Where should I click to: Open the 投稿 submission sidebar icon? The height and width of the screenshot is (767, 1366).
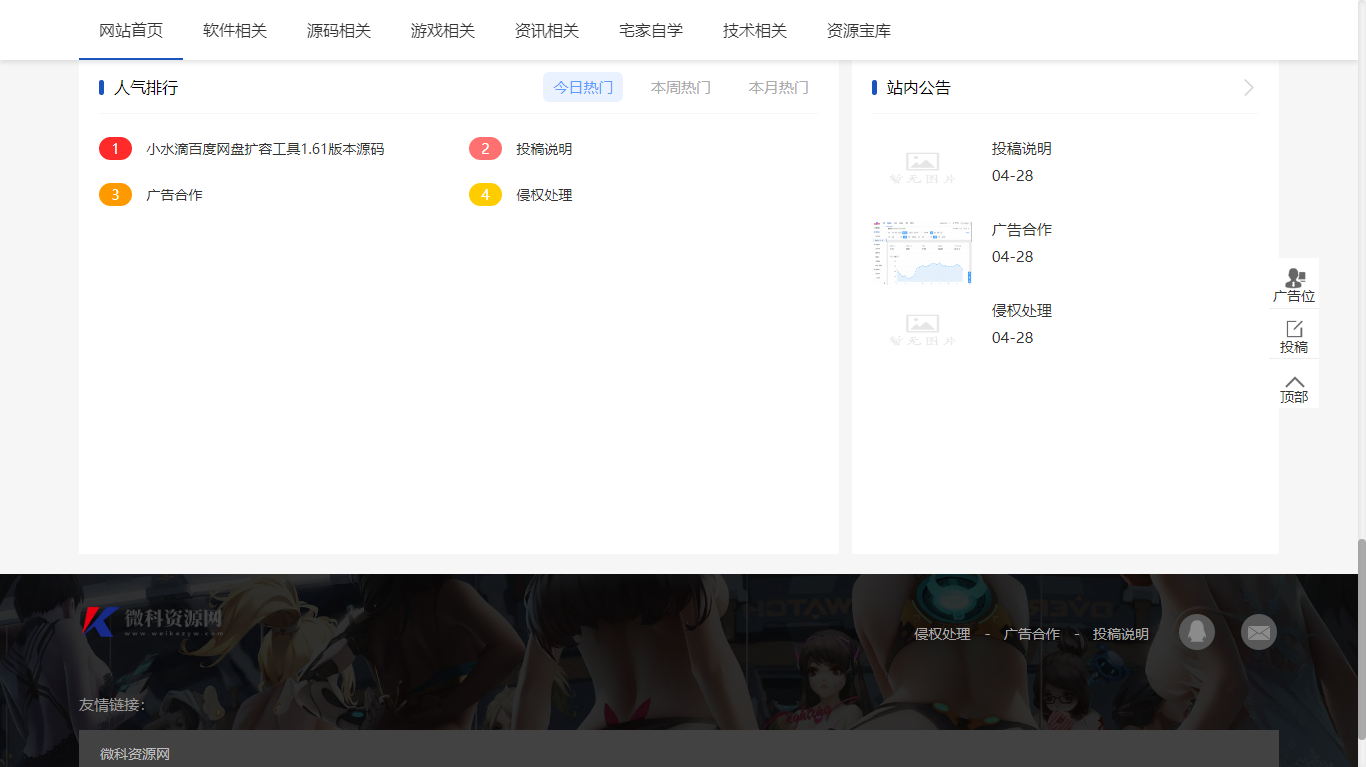[x=1293, y=336]
